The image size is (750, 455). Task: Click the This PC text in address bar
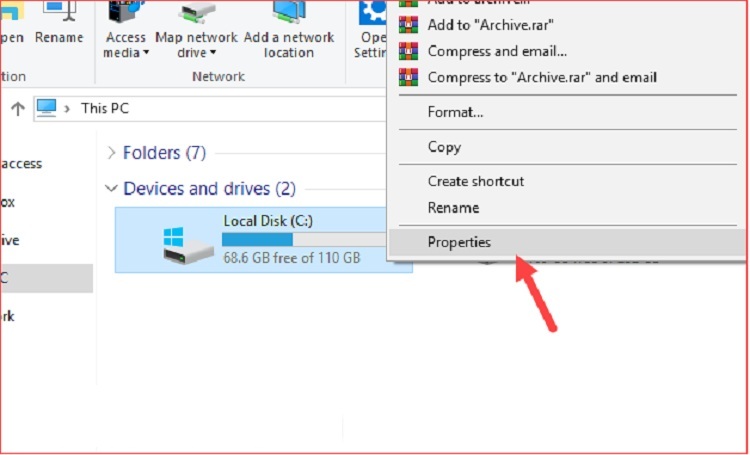tap(105, 108)
